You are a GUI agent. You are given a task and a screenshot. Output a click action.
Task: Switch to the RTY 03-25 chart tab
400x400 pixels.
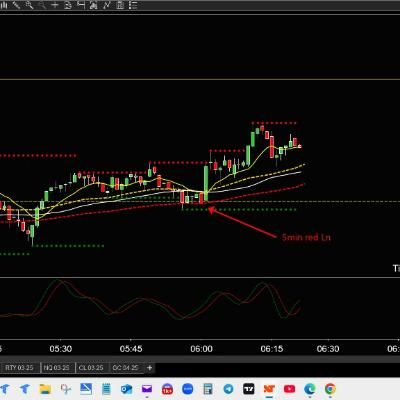[19, 368]
